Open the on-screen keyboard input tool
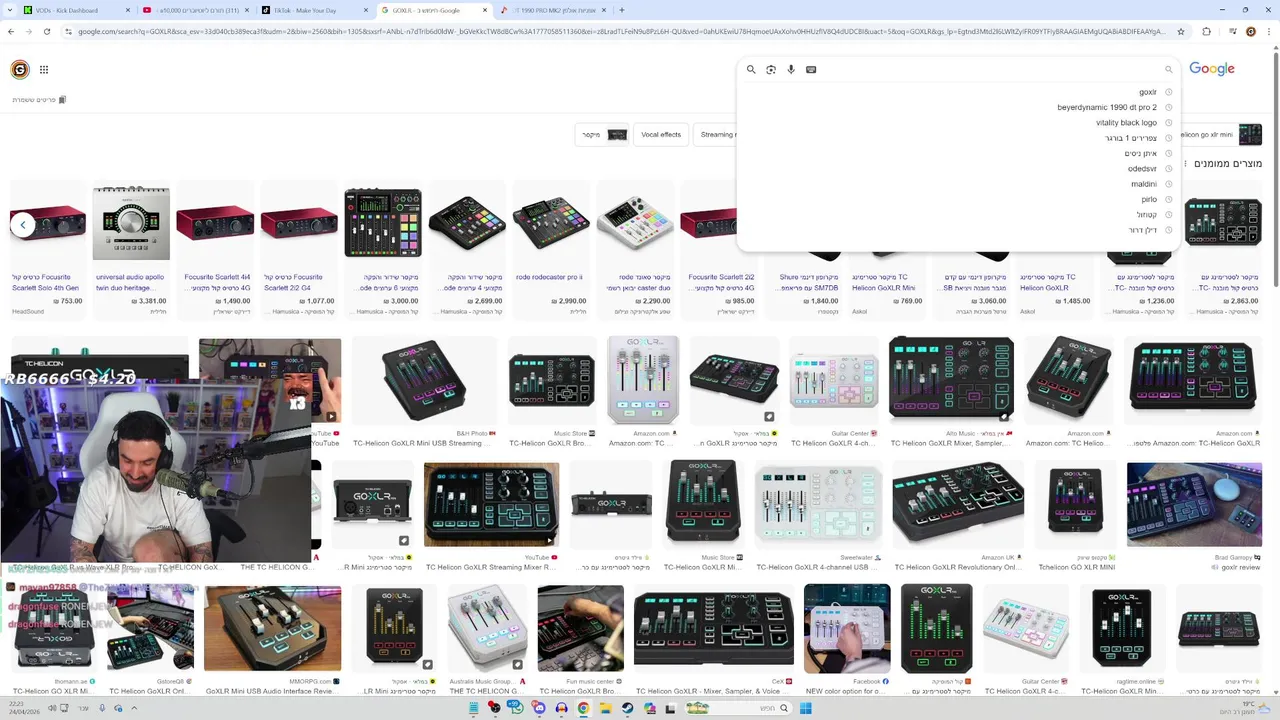This screenshot has width=1280, height=720. pos(811,70)
